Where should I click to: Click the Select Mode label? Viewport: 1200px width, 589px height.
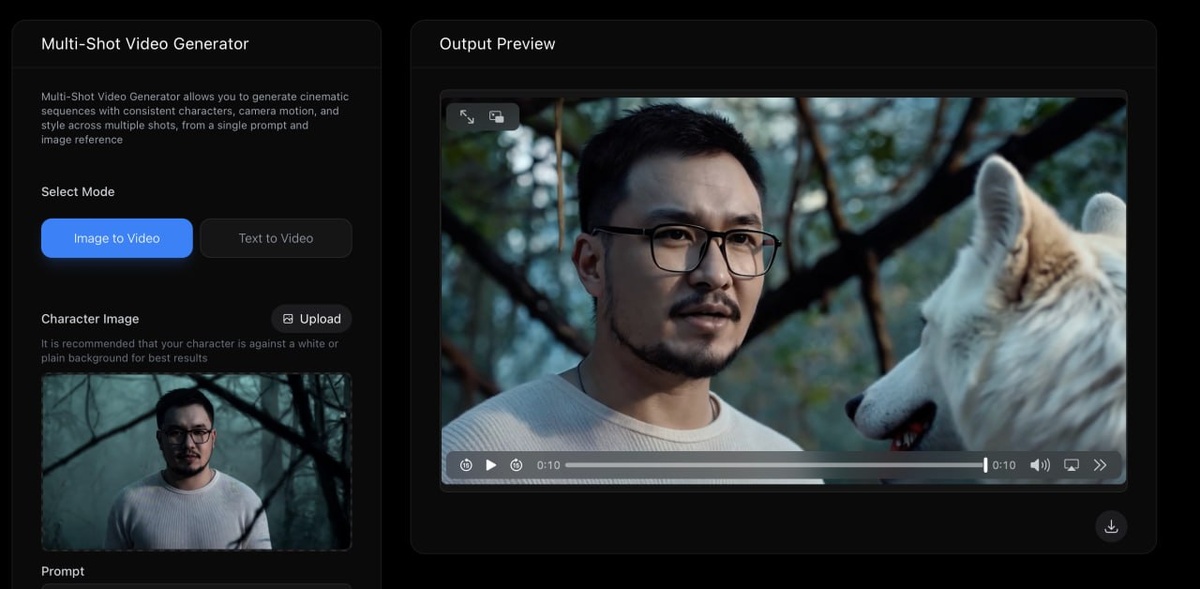coord(78,192)
